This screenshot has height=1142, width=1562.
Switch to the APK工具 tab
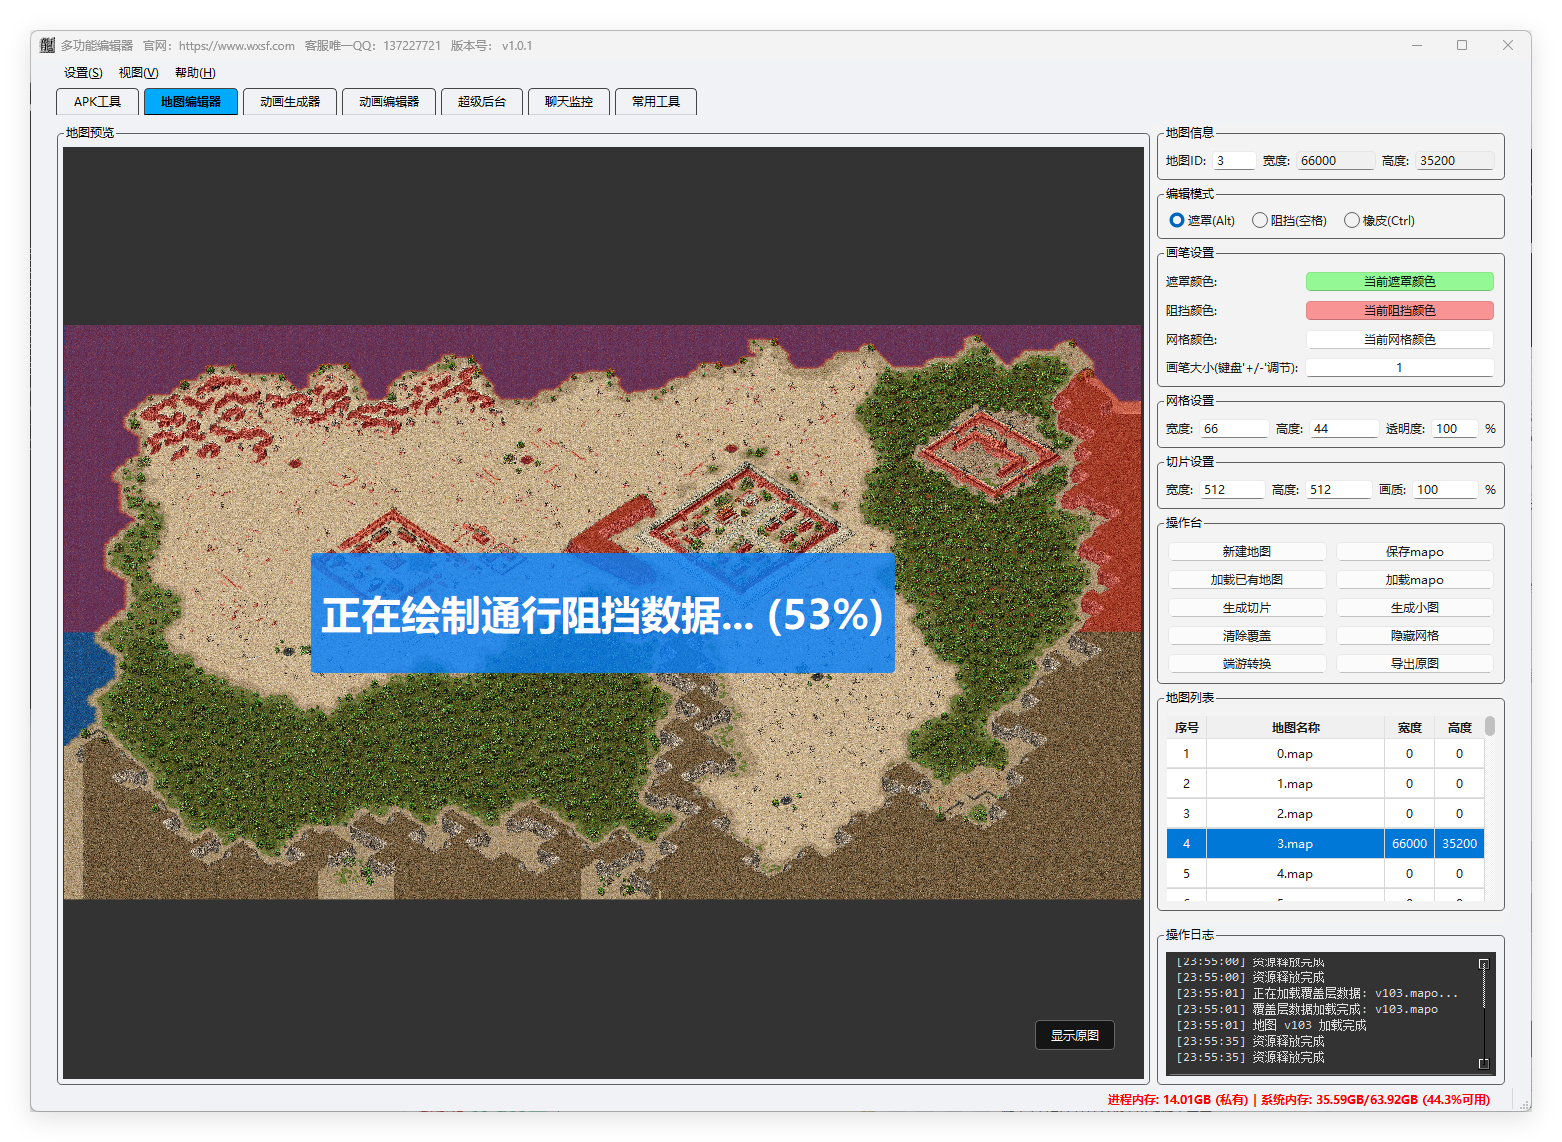coord(97,102)
